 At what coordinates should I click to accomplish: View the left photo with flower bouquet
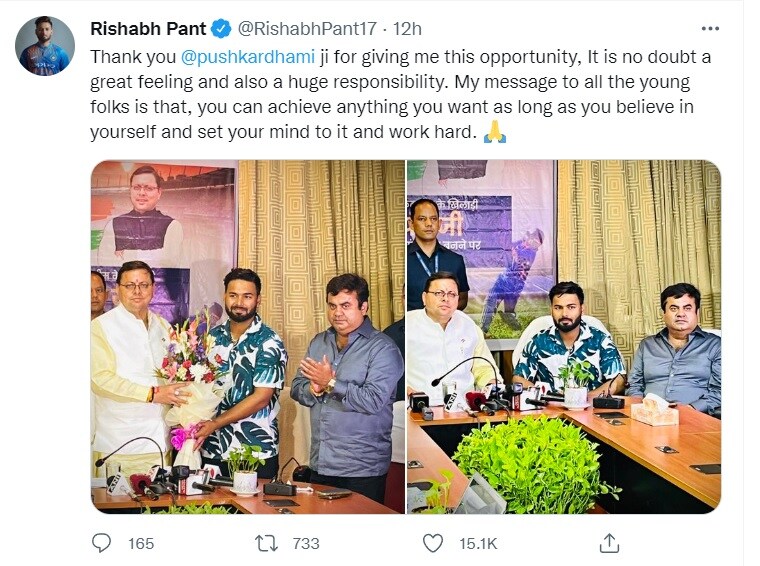tap(248, 337)
